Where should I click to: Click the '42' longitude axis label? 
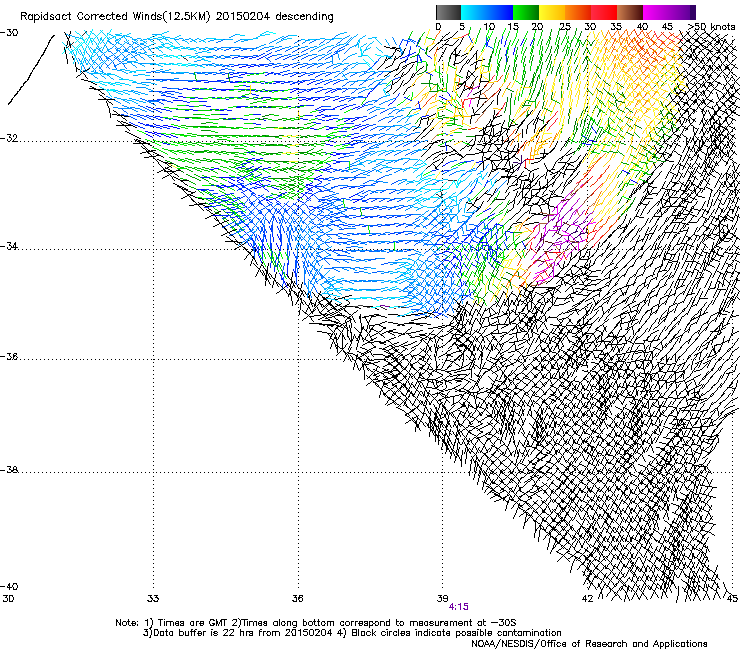click(x=587, y=599)
